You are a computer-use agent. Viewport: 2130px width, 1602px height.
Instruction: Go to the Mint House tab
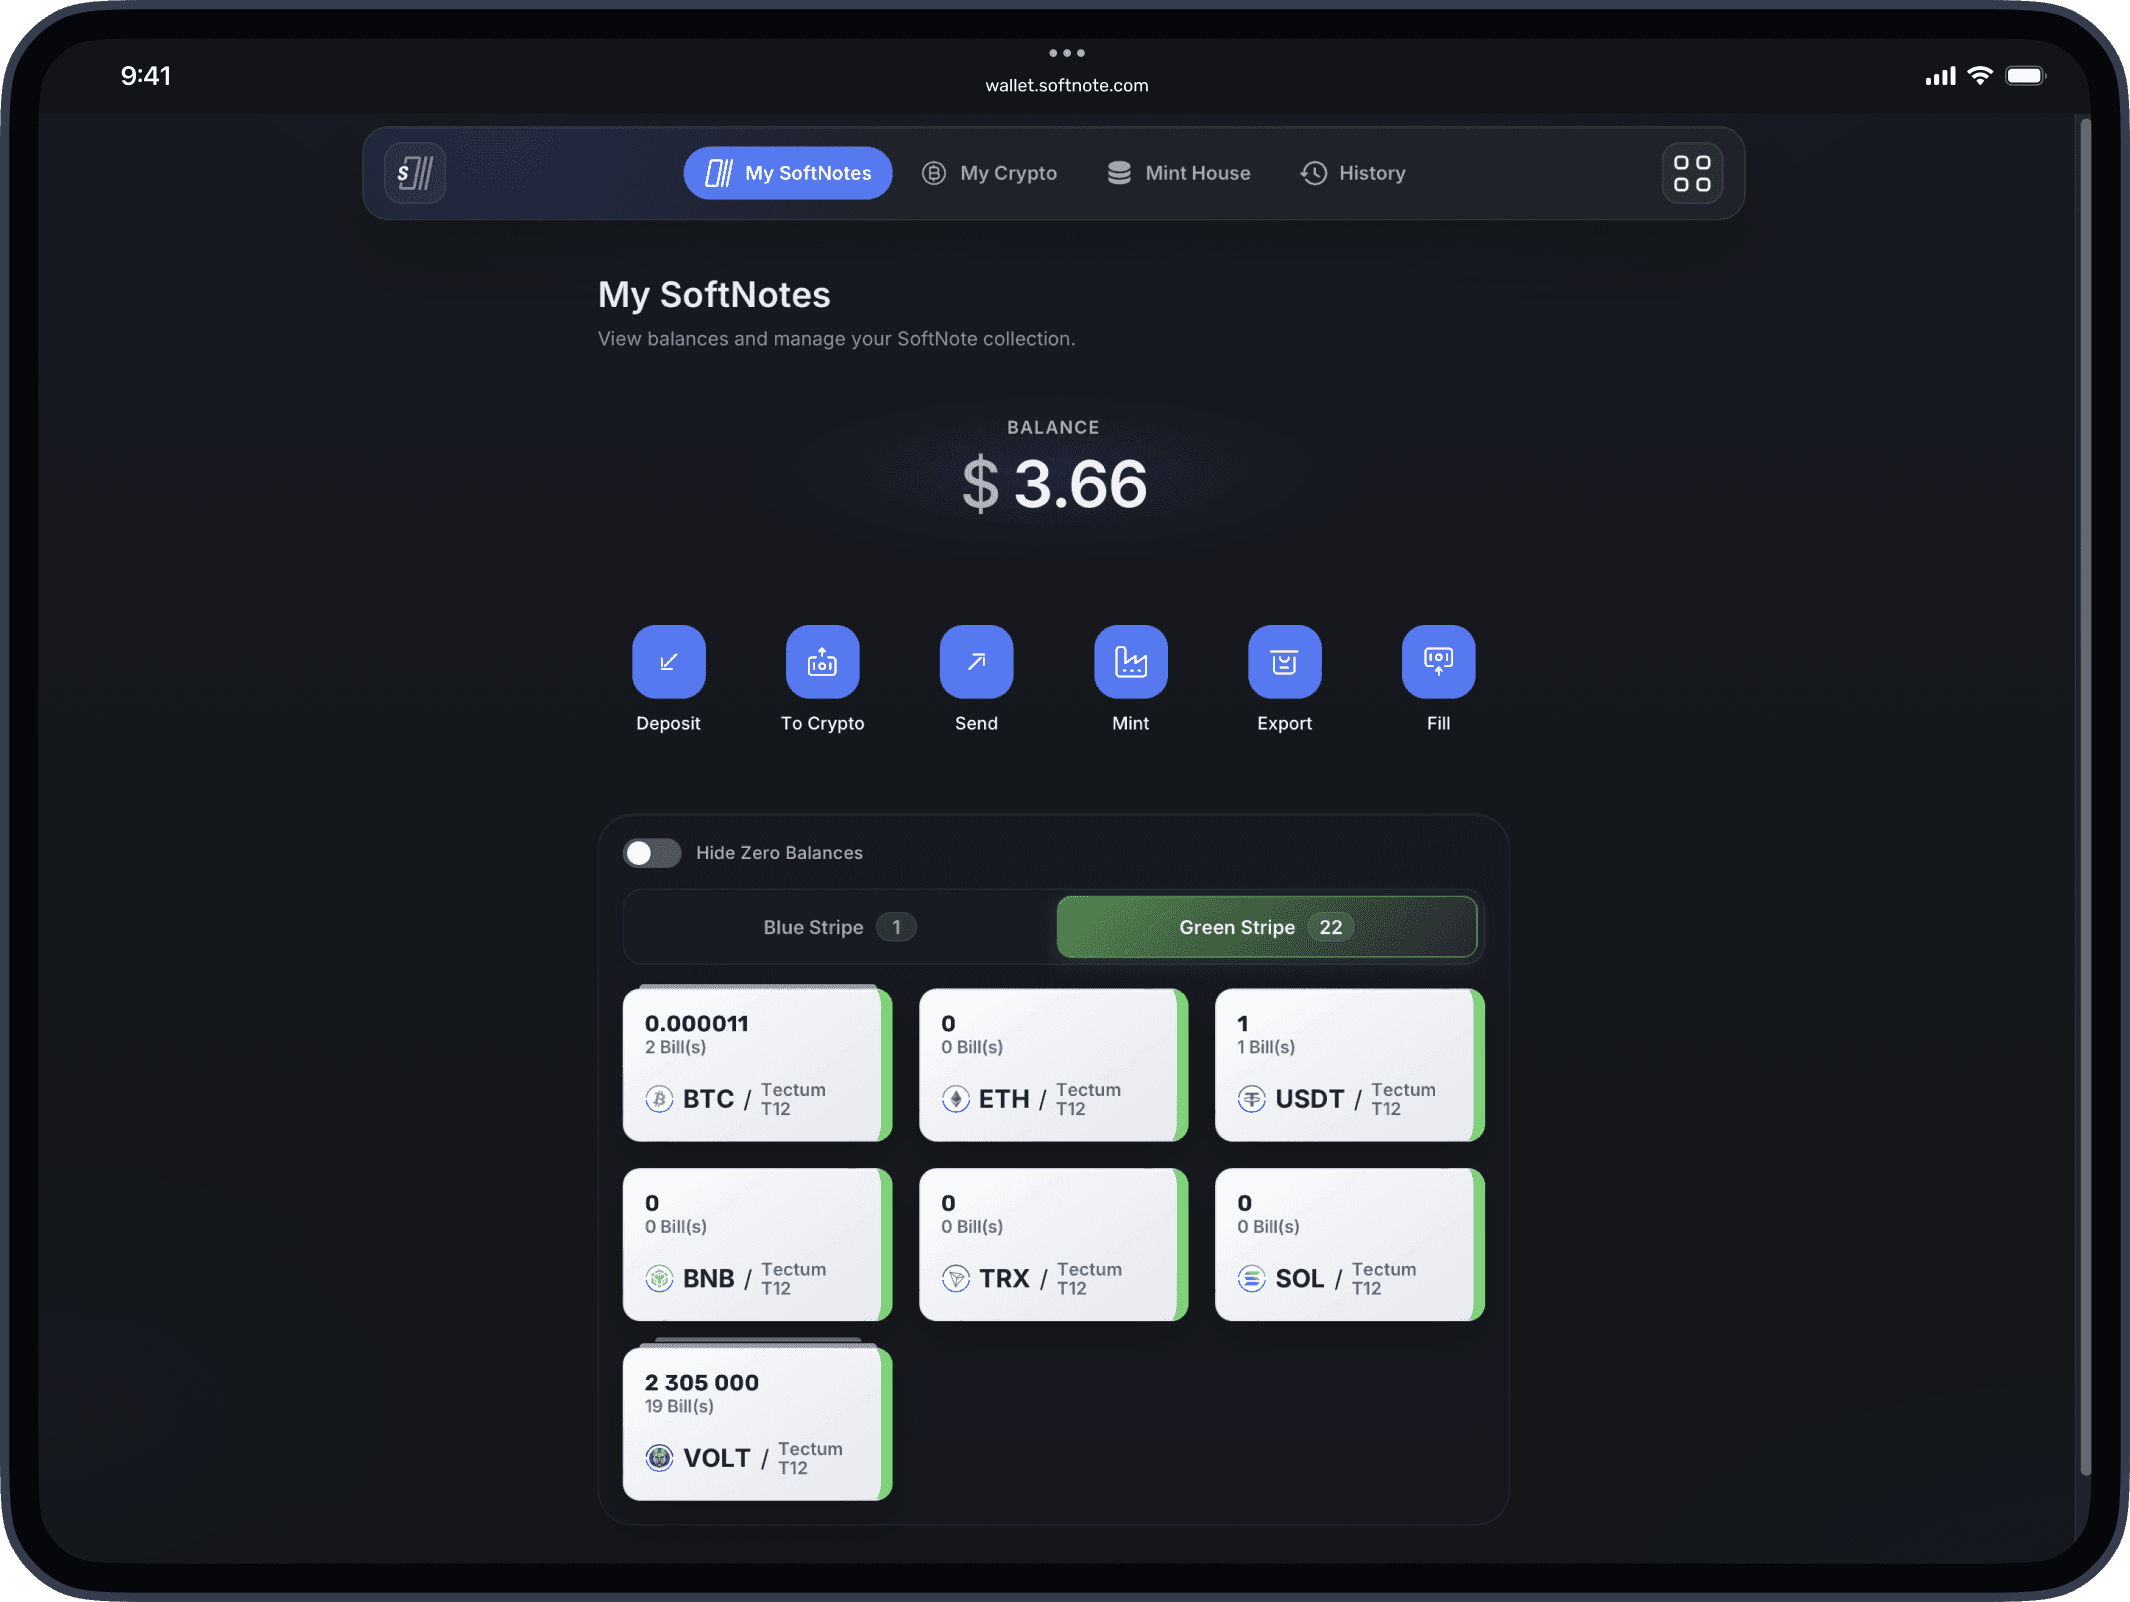click(x=1179, y=173)
